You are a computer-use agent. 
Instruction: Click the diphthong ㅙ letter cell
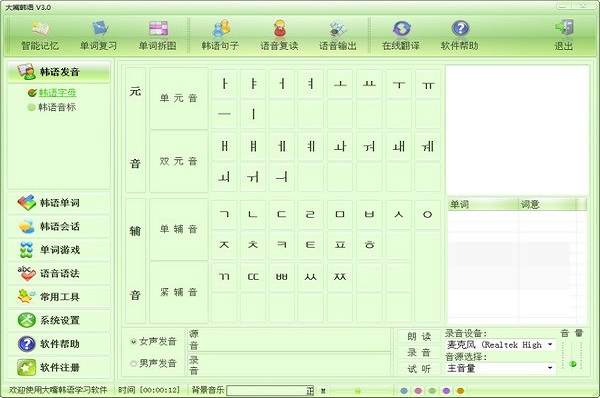[x=399, y=146]
